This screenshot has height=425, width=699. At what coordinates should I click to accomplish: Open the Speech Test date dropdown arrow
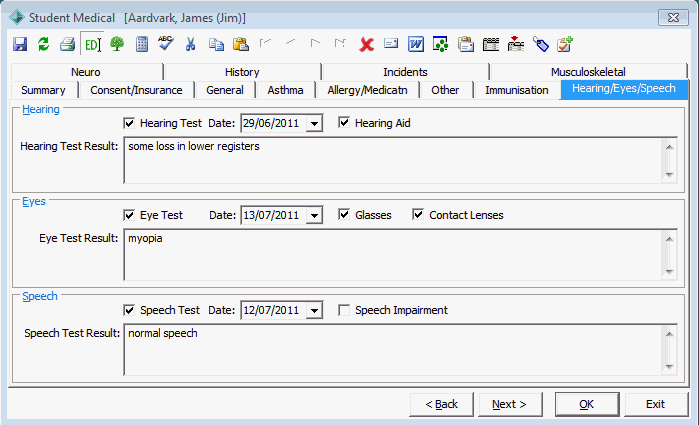tap(314, 310)
